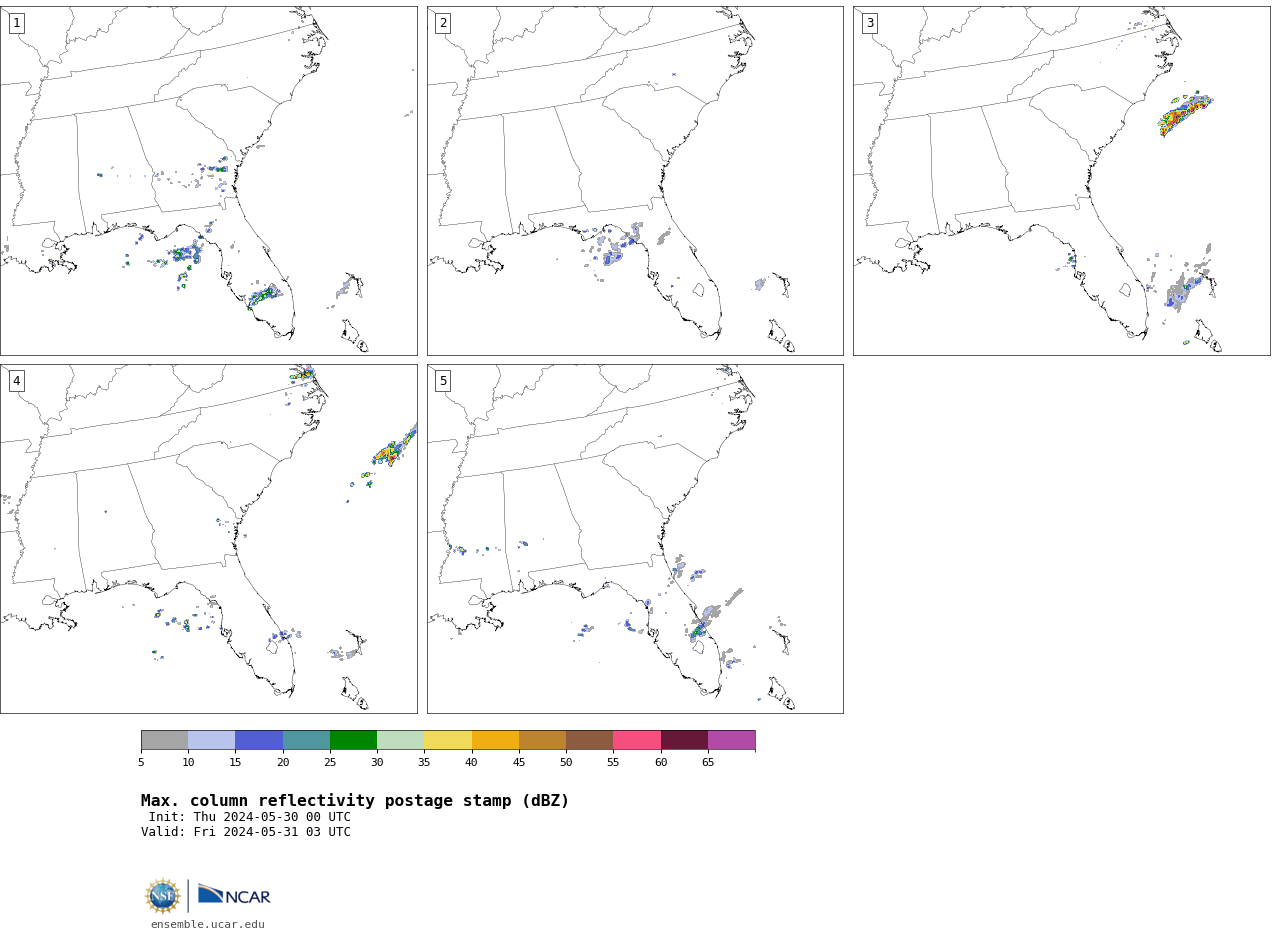Screen dimensions: 1280x936
Task: Click the panel number label 1
Action: coord(16,23)
